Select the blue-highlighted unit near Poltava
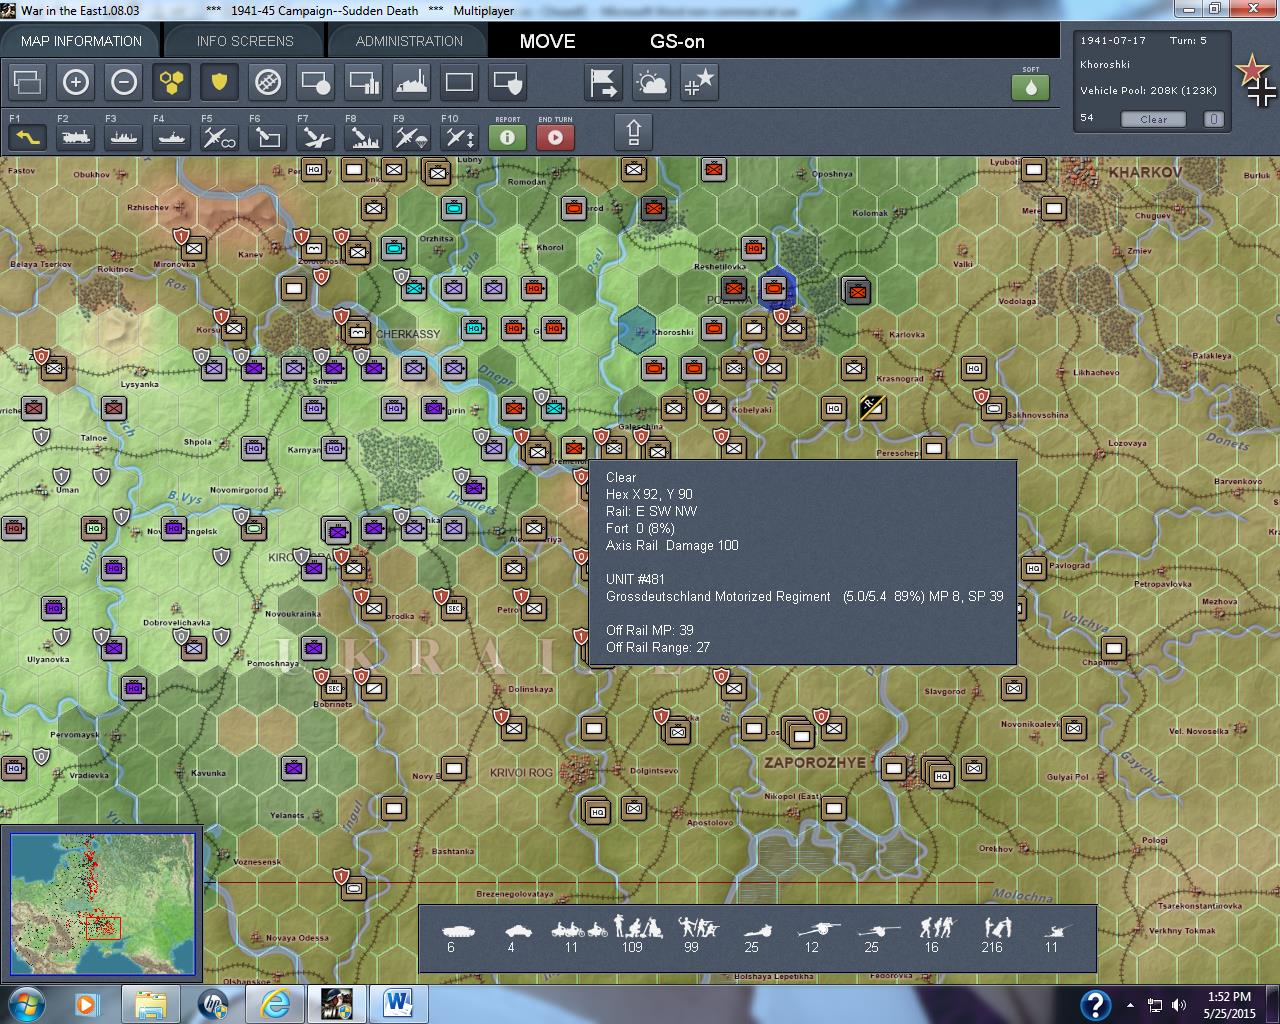Screen dimensions: 1280x1024 (x=774, y=289)
